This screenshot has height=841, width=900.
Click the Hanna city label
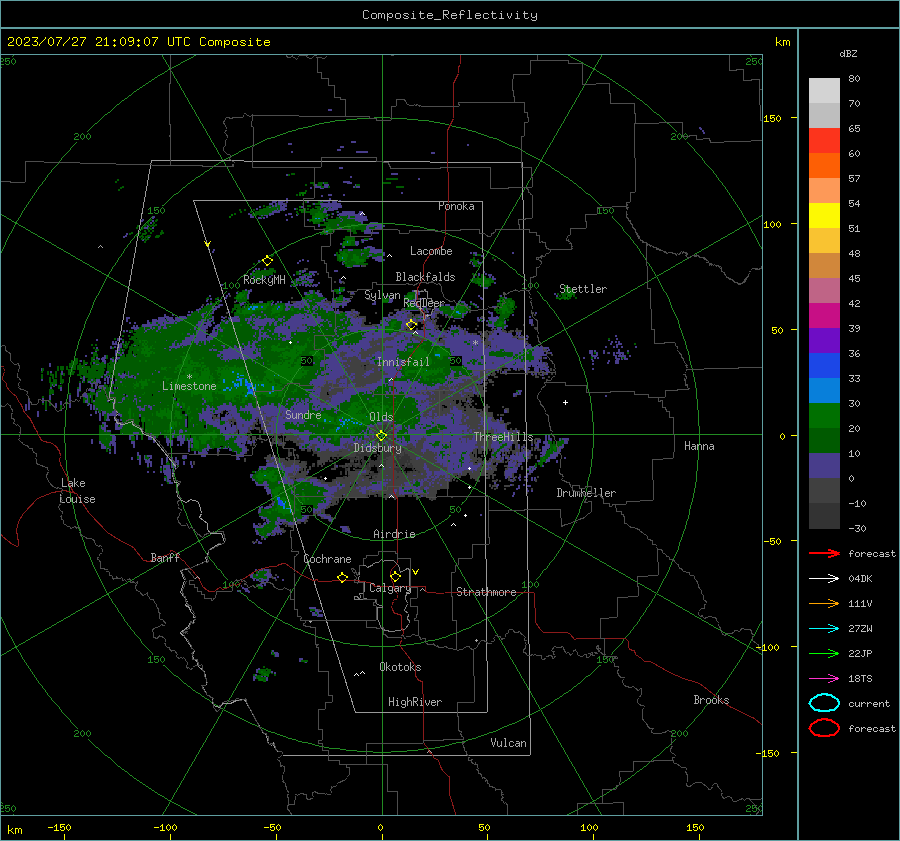[699, 446]
